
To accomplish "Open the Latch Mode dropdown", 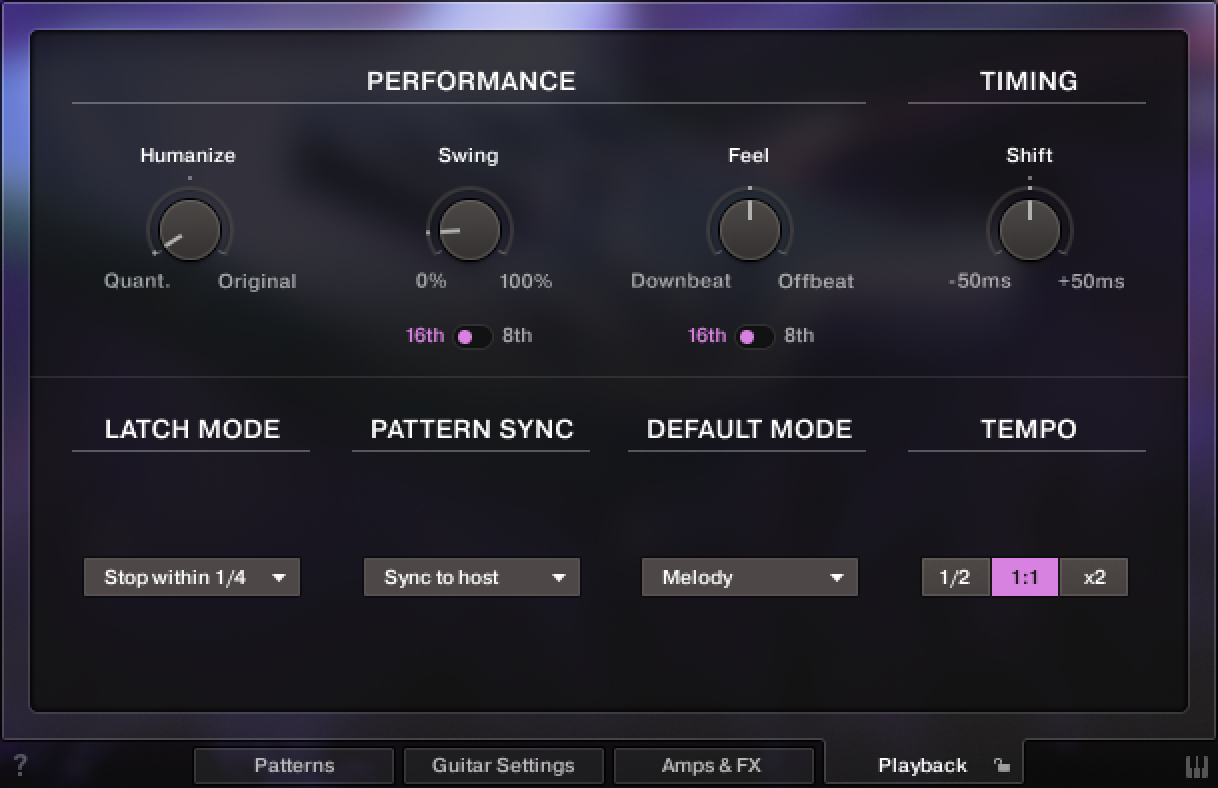I will pos(192,577).
